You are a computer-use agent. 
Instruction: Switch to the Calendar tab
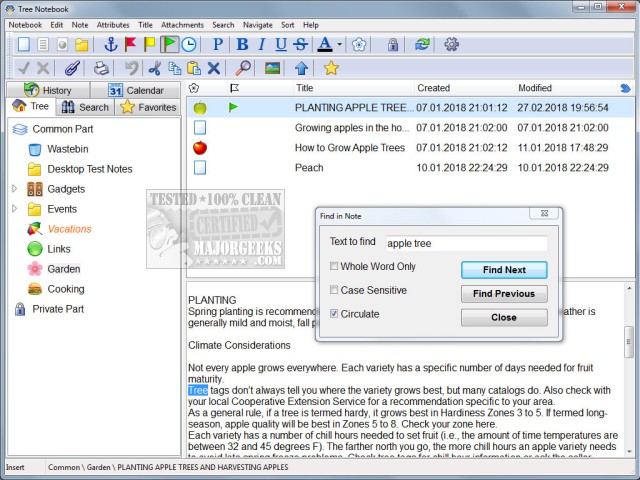point(136,90)
